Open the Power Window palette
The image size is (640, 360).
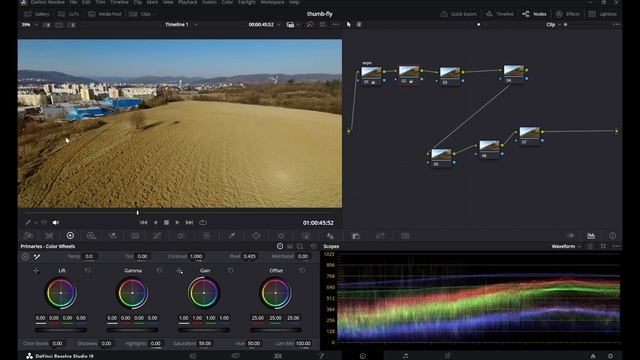pyautogui.click(x=256, y=236)
